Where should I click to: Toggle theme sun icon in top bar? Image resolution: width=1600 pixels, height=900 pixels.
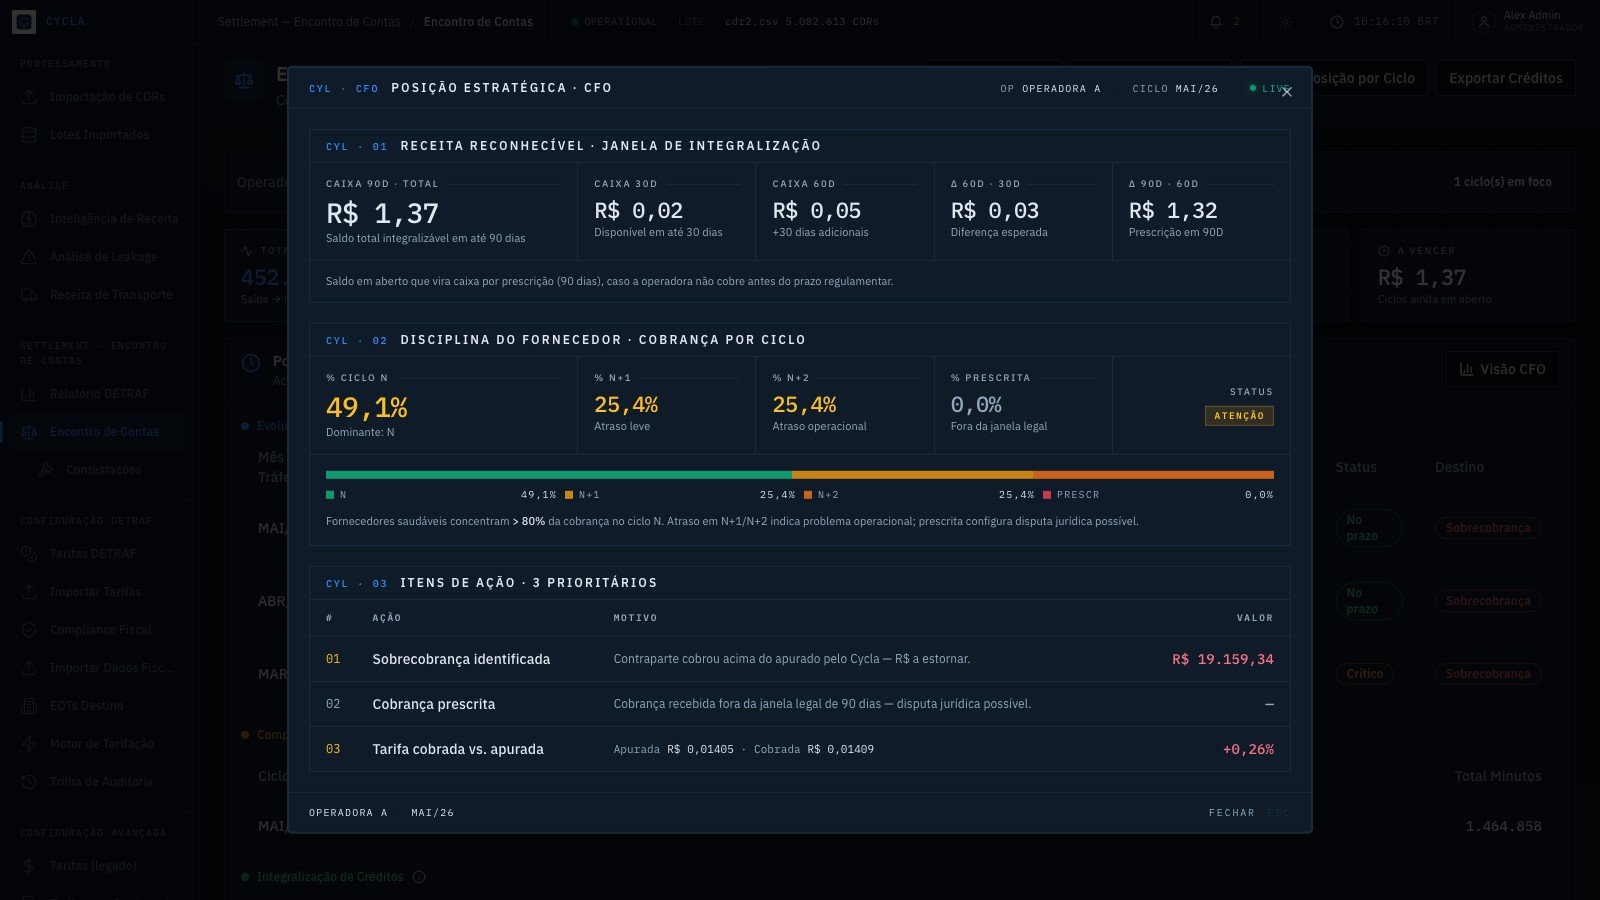(x=1285, y=21)
